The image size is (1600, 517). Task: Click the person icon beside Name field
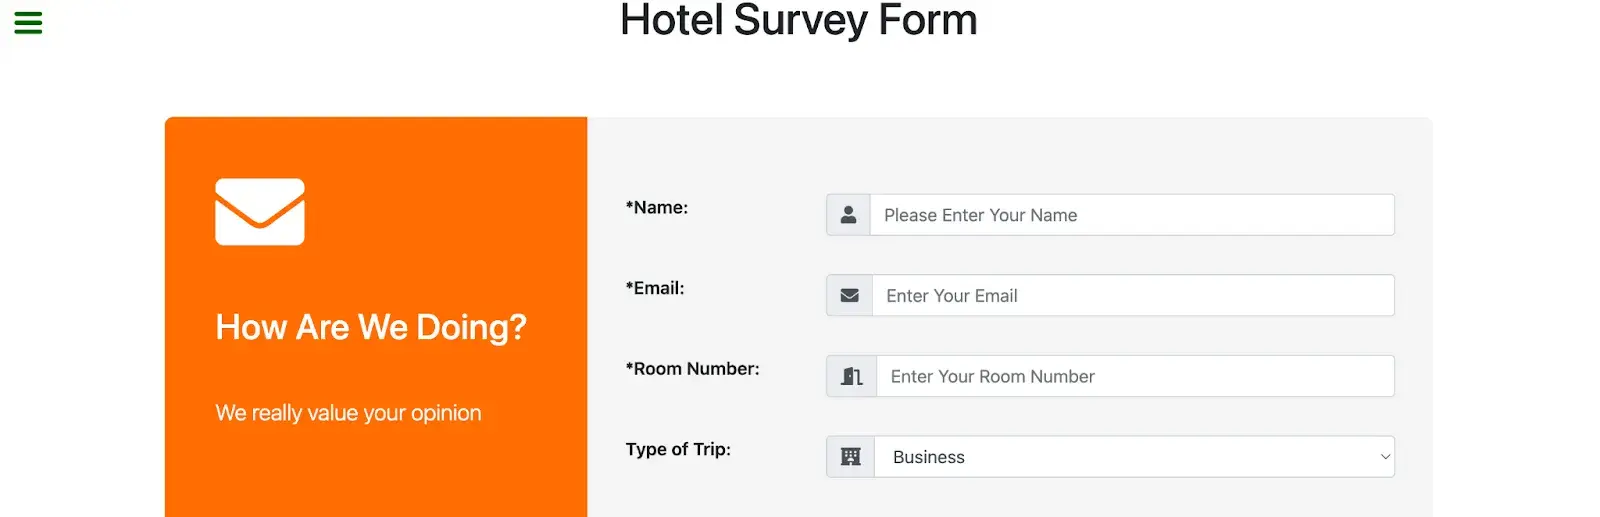(x=848, y=215)
